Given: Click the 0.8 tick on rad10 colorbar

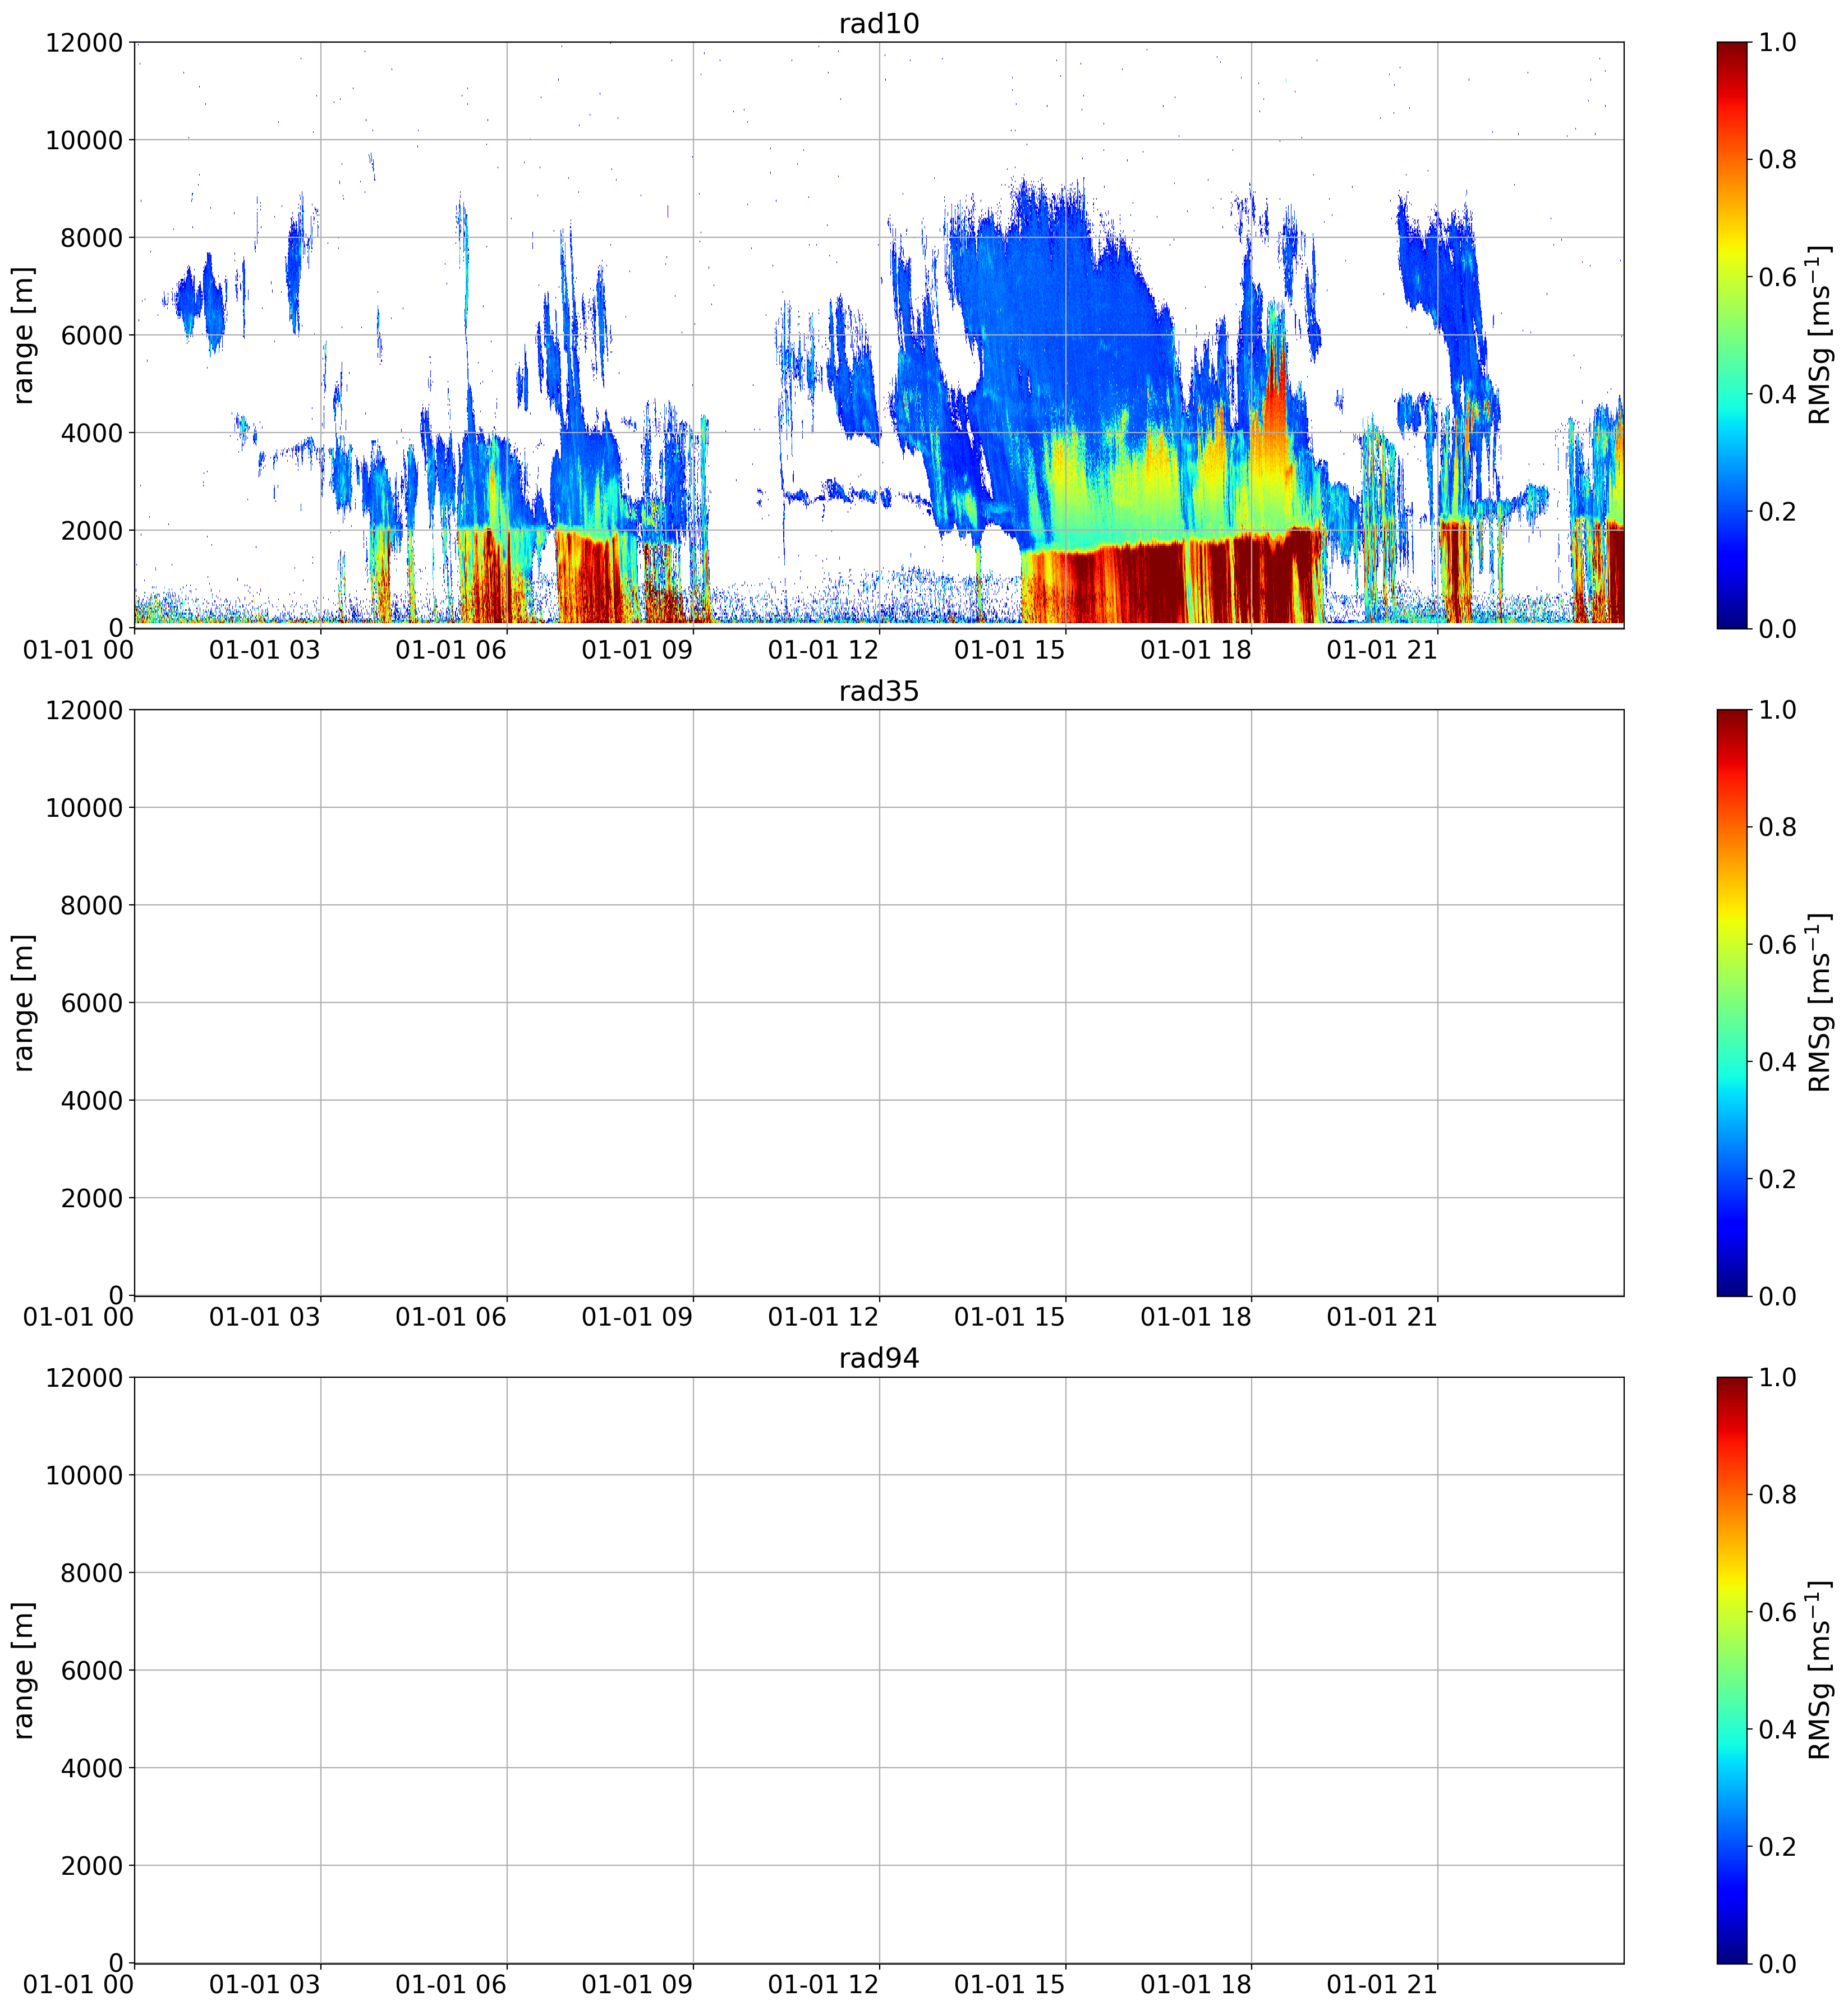Looking at the screenshot, I should 1777,159.
